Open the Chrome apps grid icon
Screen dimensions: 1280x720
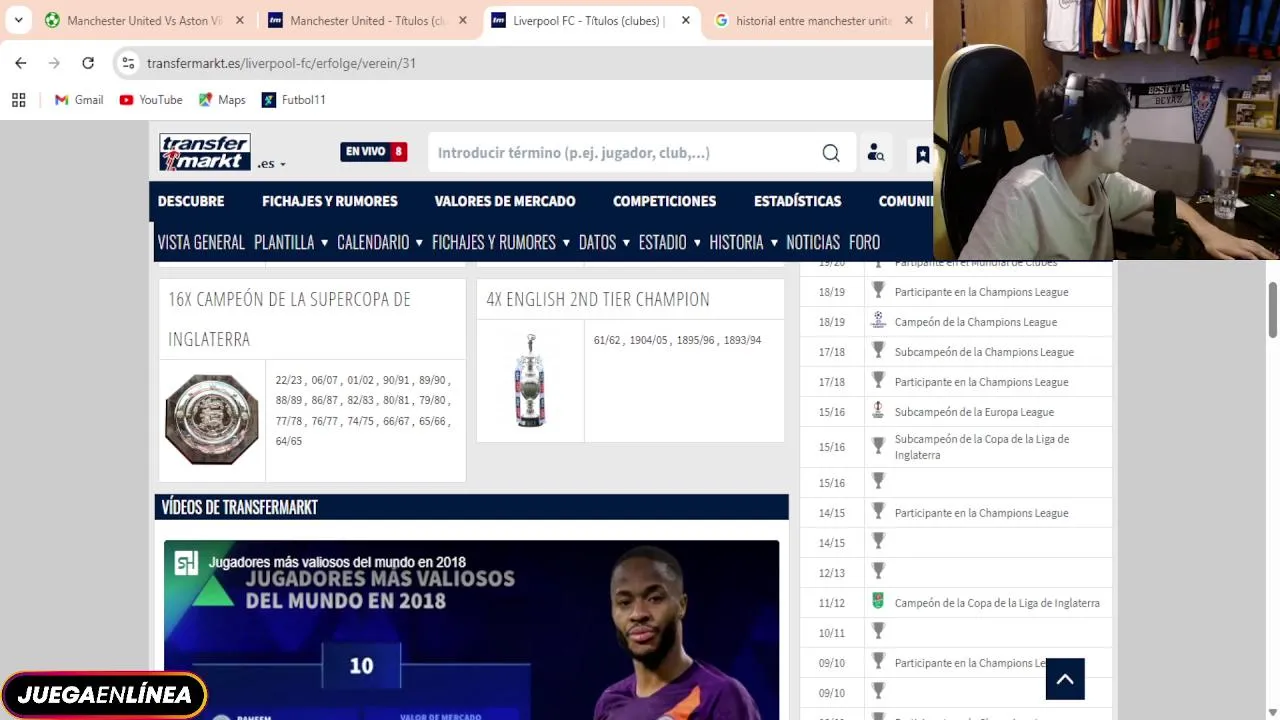pyautogui.click(x=18, y=100)
